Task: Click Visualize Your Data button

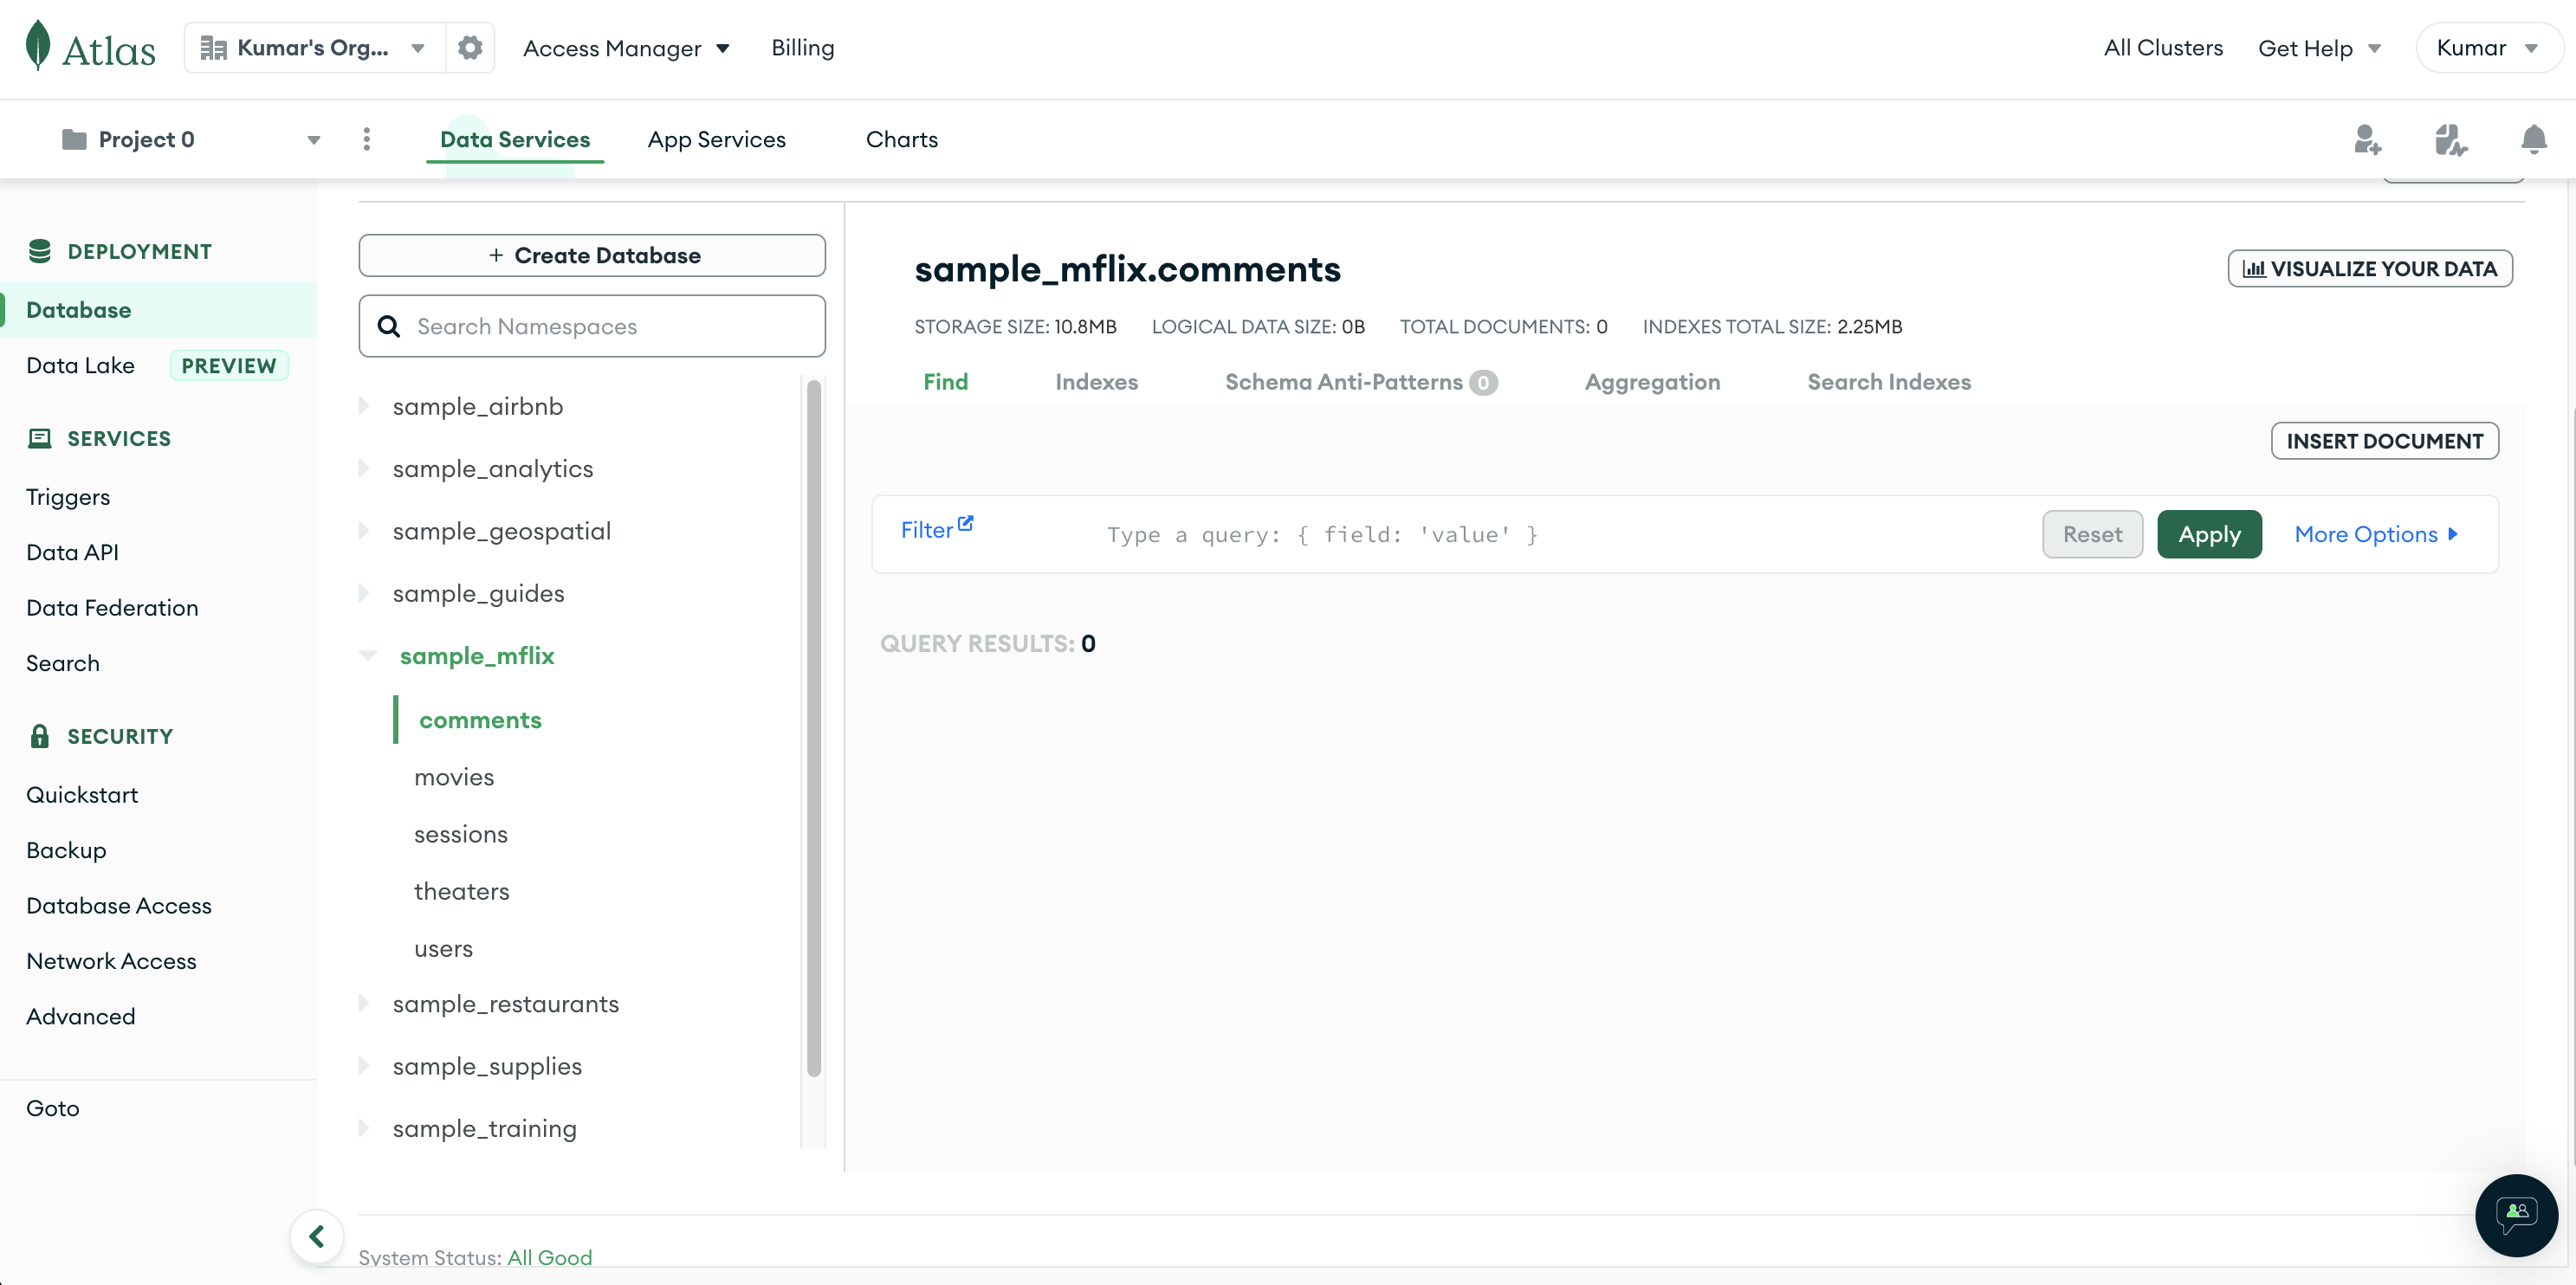Action: coord(2369,268)
